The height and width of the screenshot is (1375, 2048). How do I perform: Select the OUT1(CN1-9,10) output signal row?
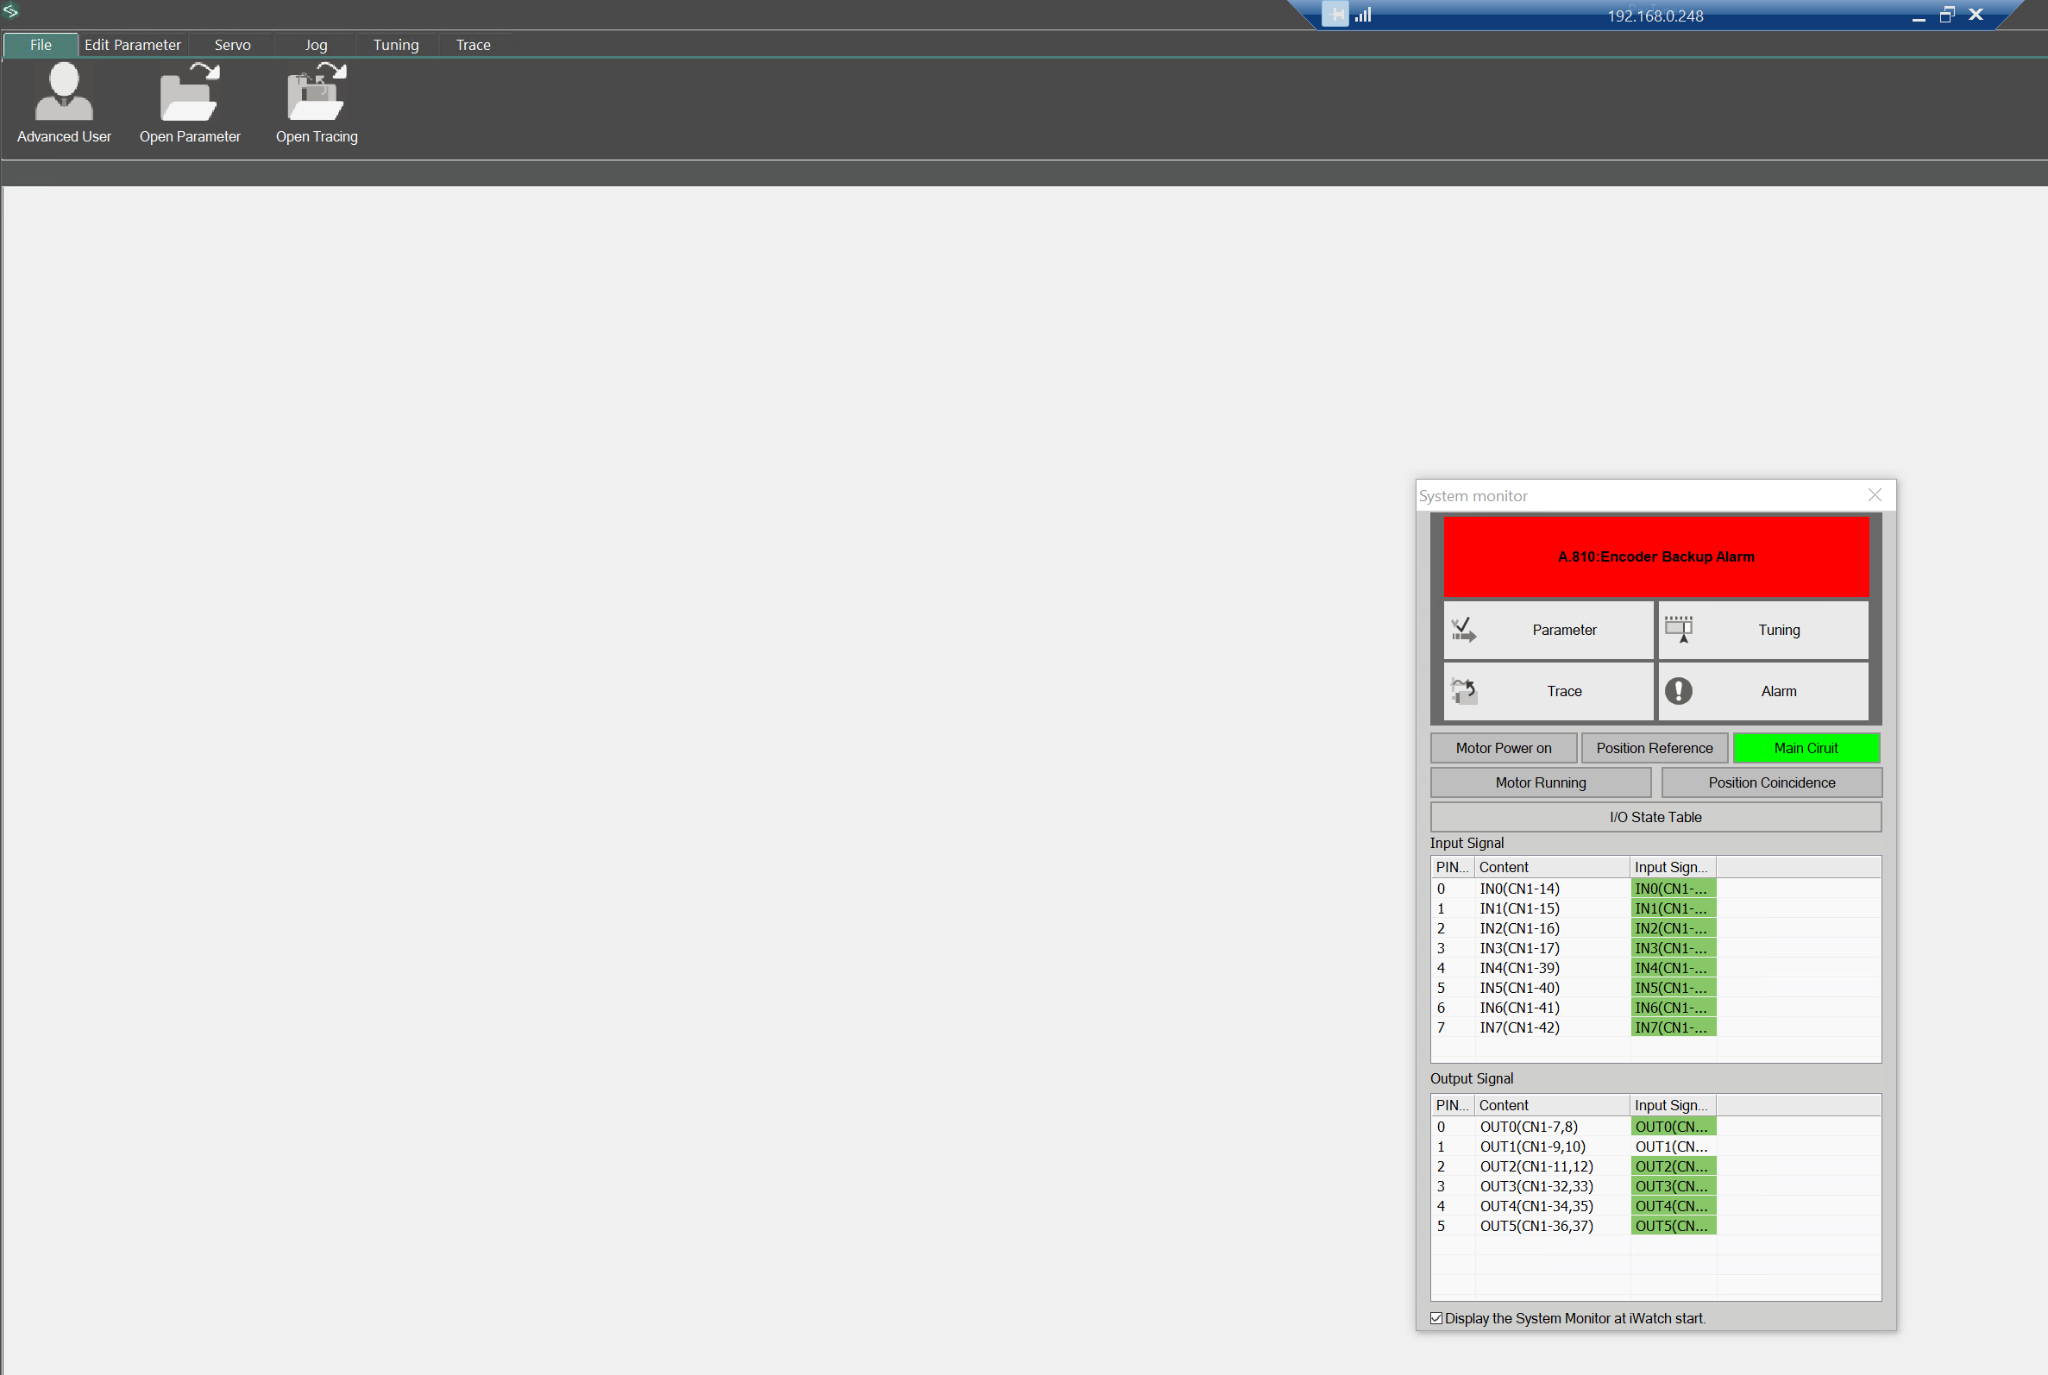tap(1532, 1147)
